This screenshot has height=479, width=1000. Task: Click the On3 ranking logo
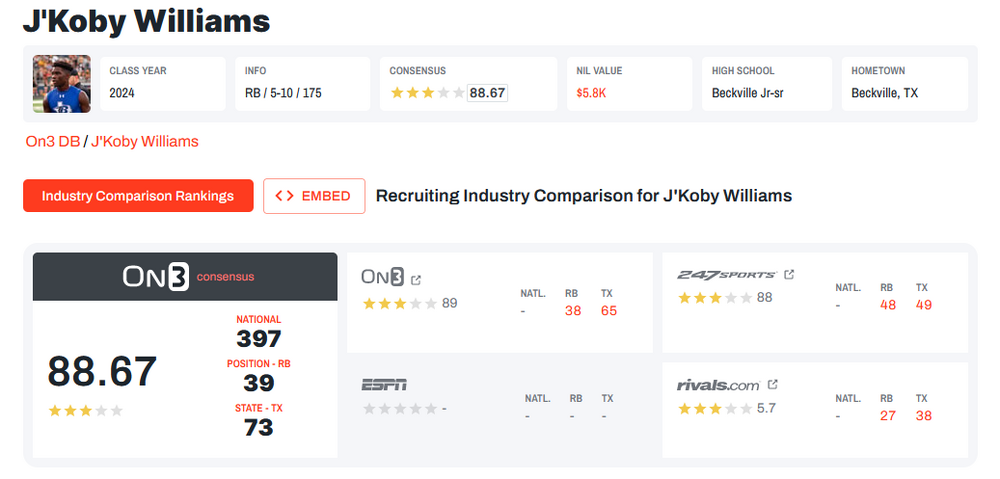pyautogui.click(x=382, y=278)
